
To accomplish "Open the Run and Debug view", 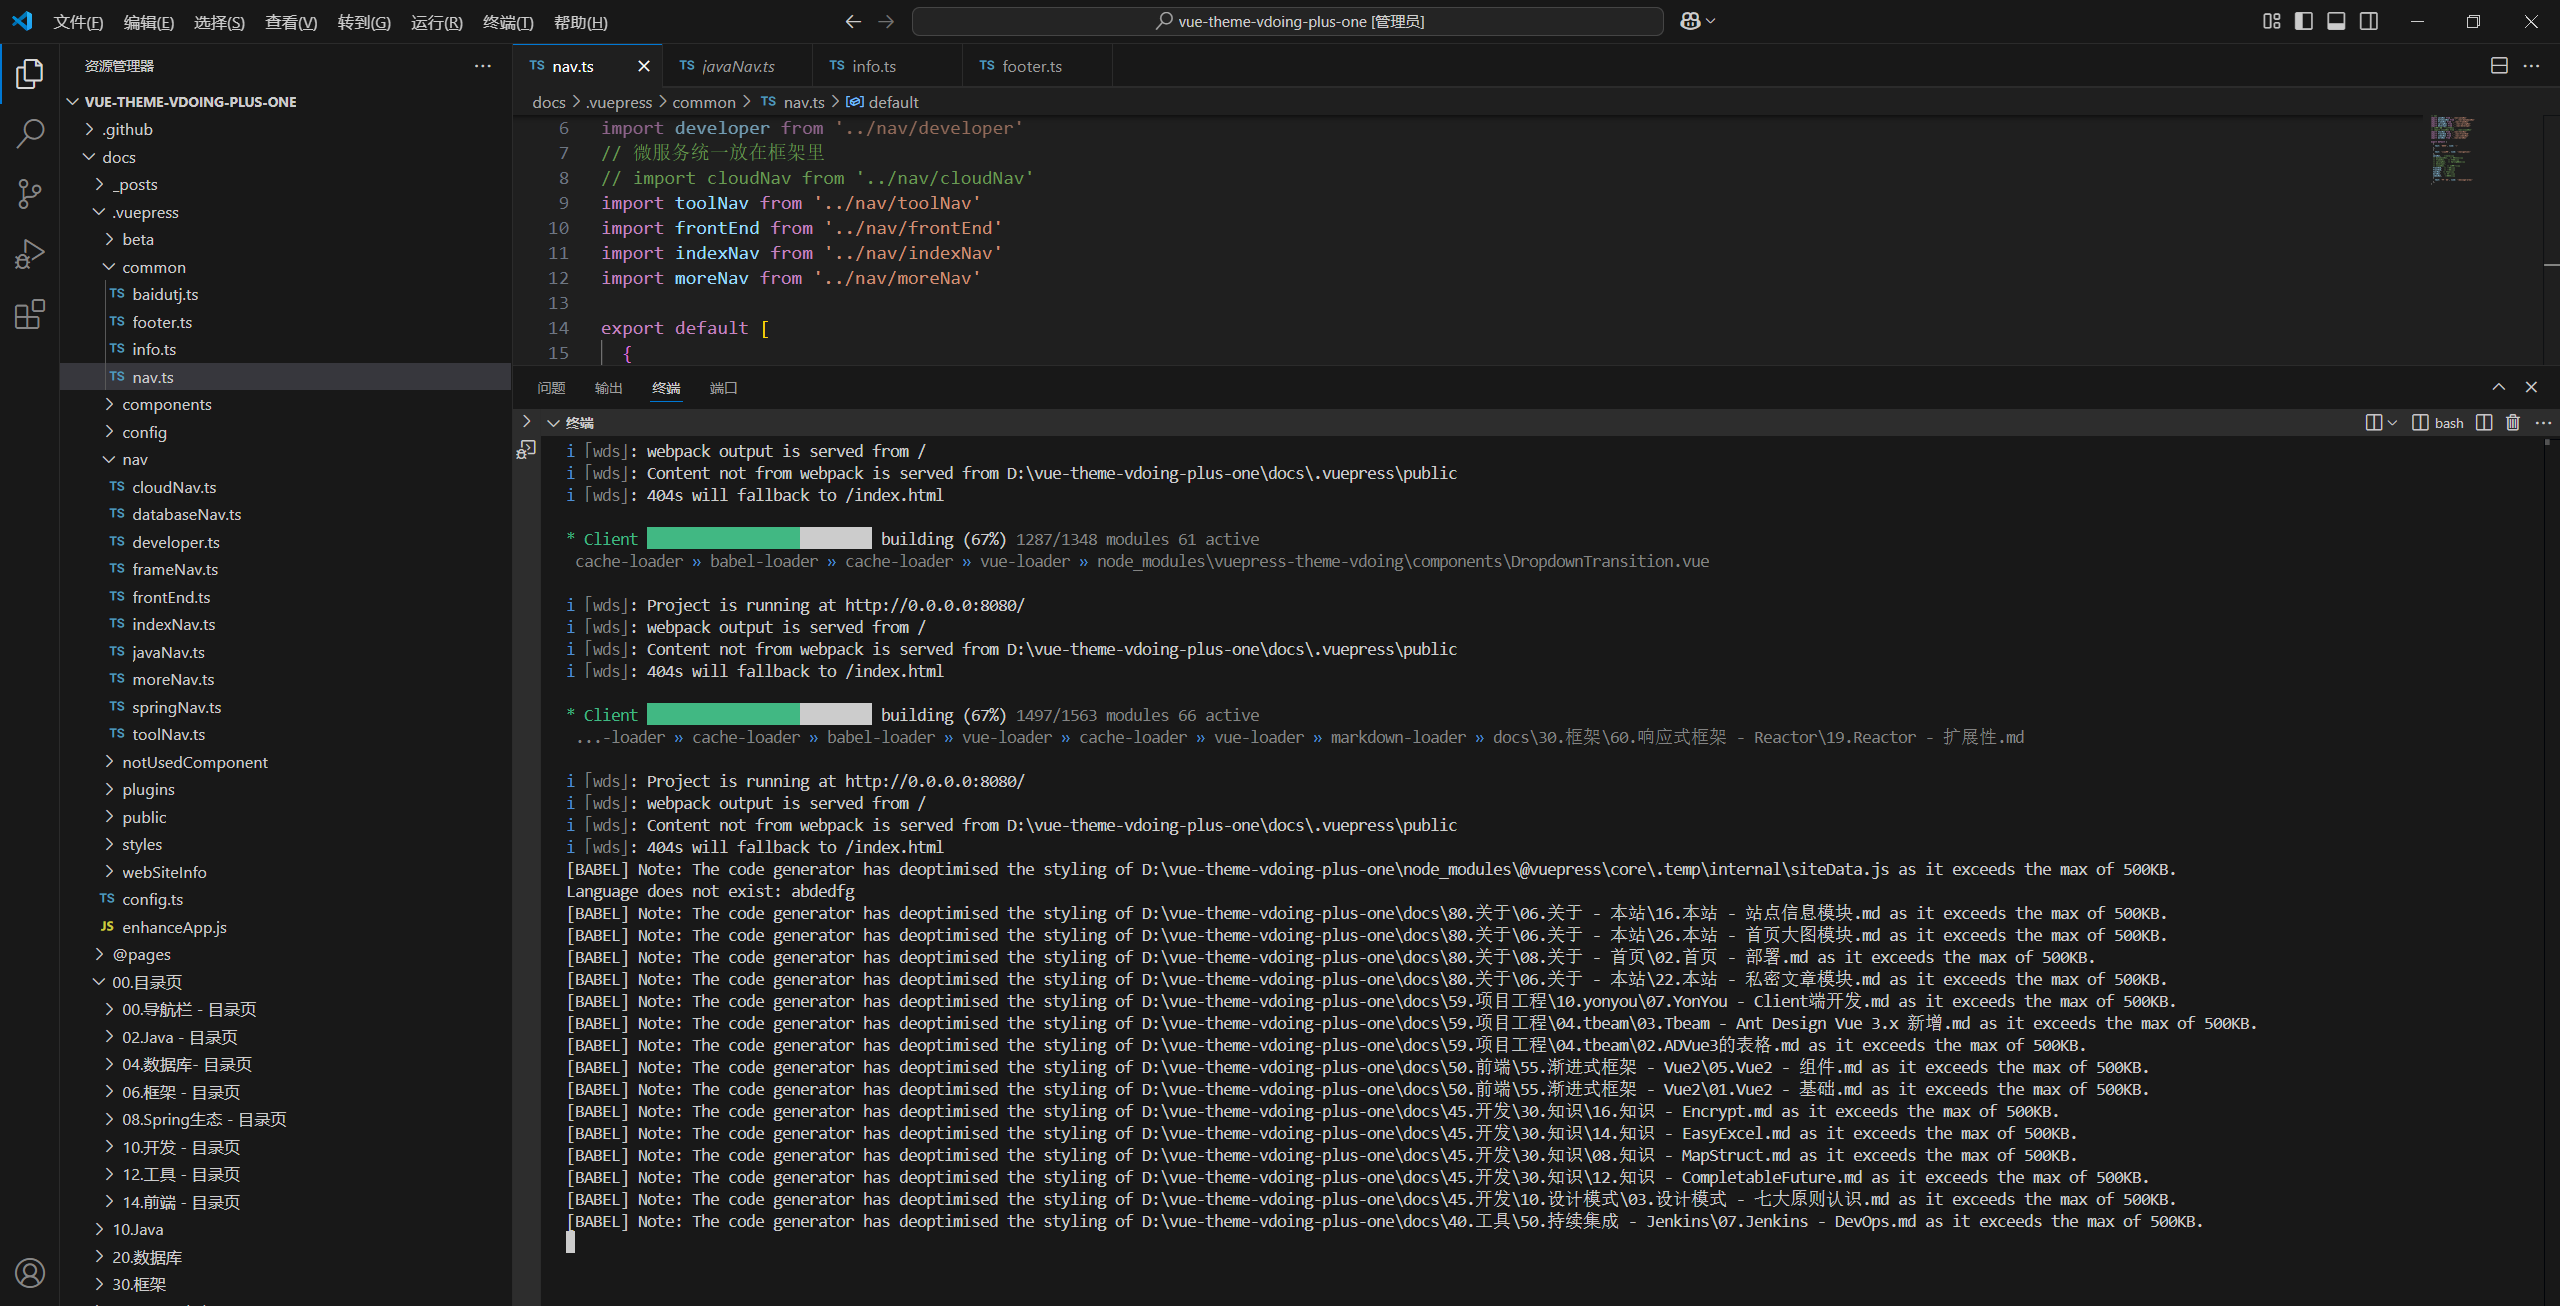I will coord(30,254).
